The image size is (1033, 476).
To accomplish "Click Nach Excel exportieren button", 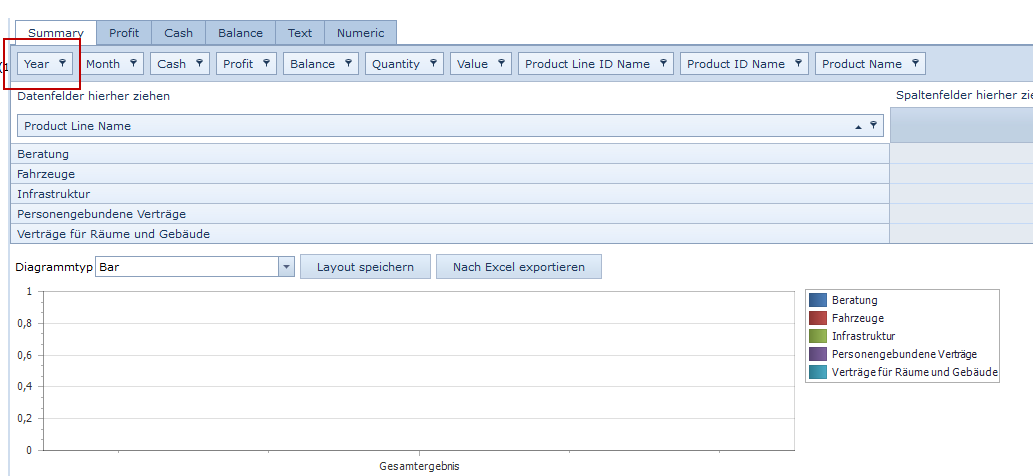I will [518, 267].
